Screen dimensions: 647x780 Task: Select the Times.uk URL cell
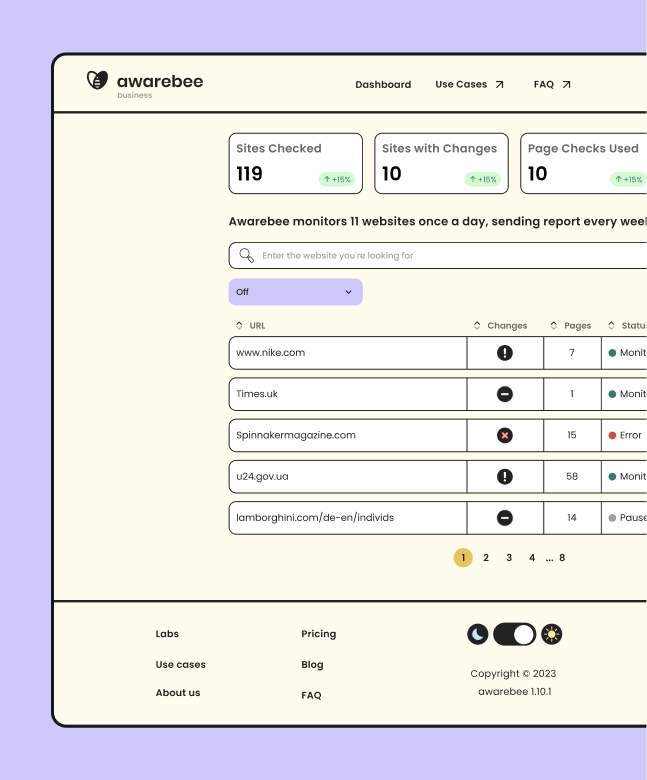(x=348, y=394)
